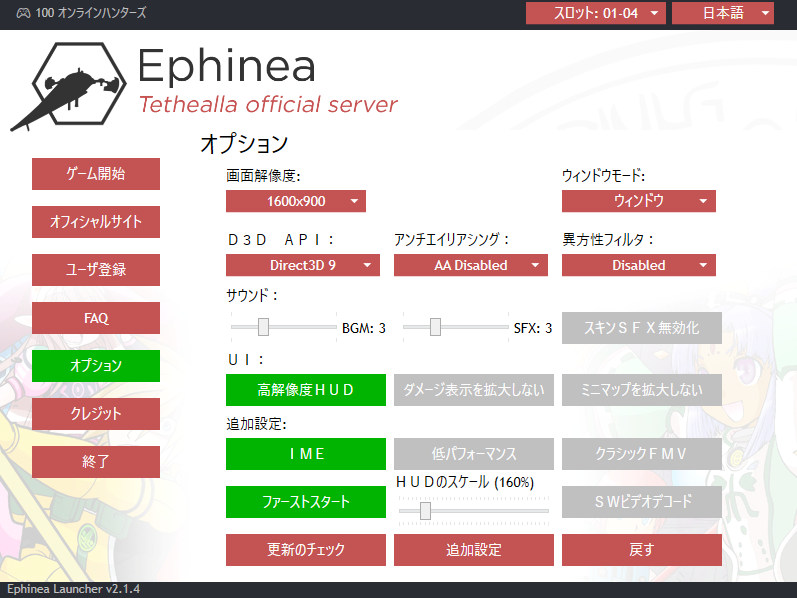Toggle スキンSFX無効化 option
The image size is (797, 598).
[x=641, y=328]
